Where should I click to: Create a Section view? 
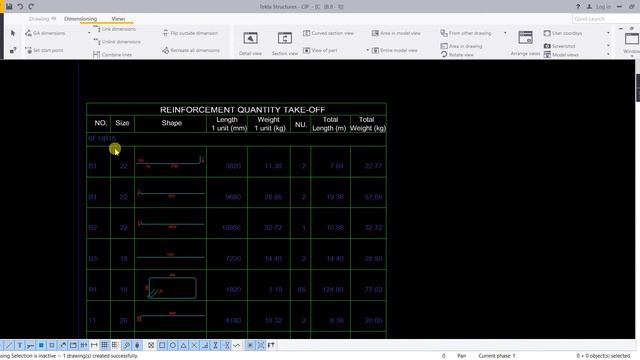pos(284,43)
